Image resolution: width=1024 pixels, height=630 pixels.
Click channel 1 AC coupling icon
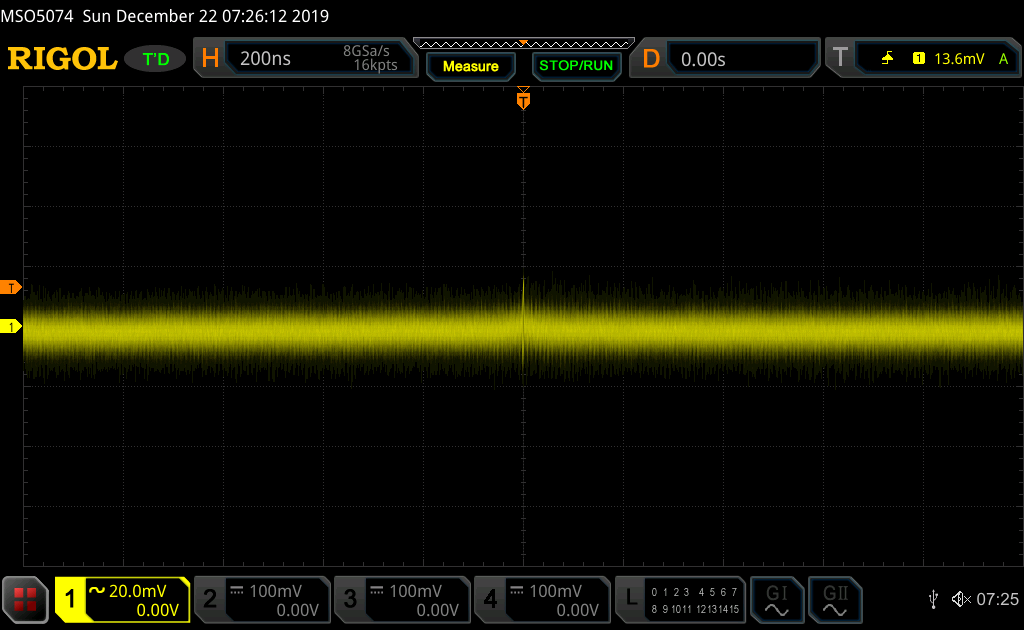coord(97,591)
